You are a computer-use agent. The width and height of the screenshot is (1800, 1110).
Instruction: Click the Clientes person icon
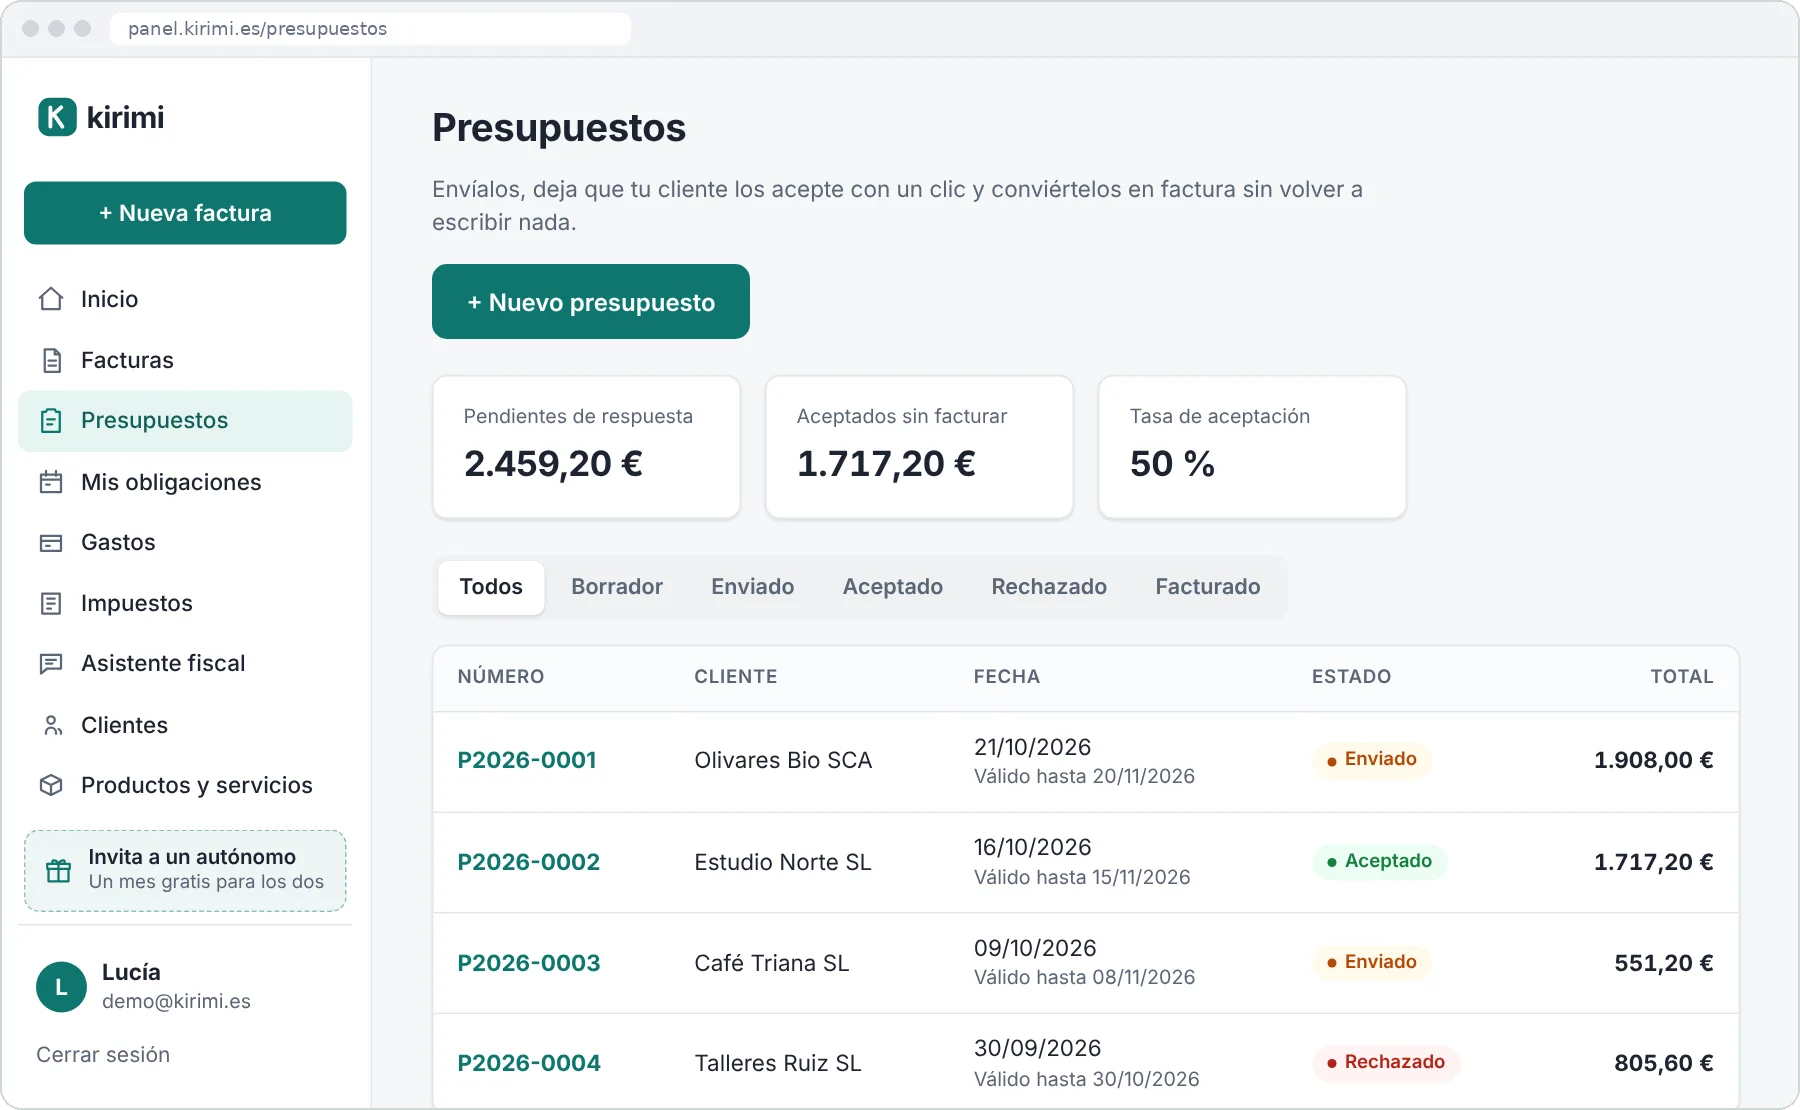51,725
